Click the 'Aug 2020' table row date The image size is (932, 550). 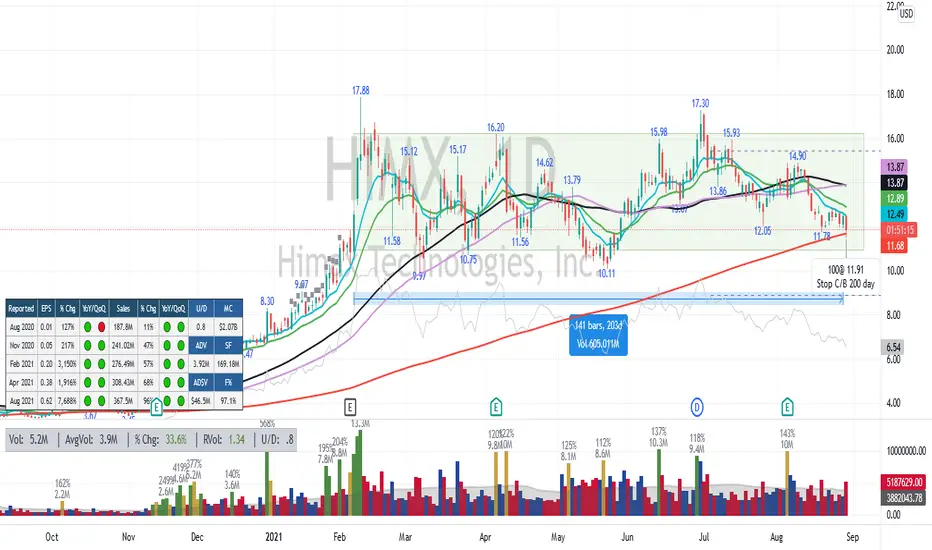tap(21, 327)
